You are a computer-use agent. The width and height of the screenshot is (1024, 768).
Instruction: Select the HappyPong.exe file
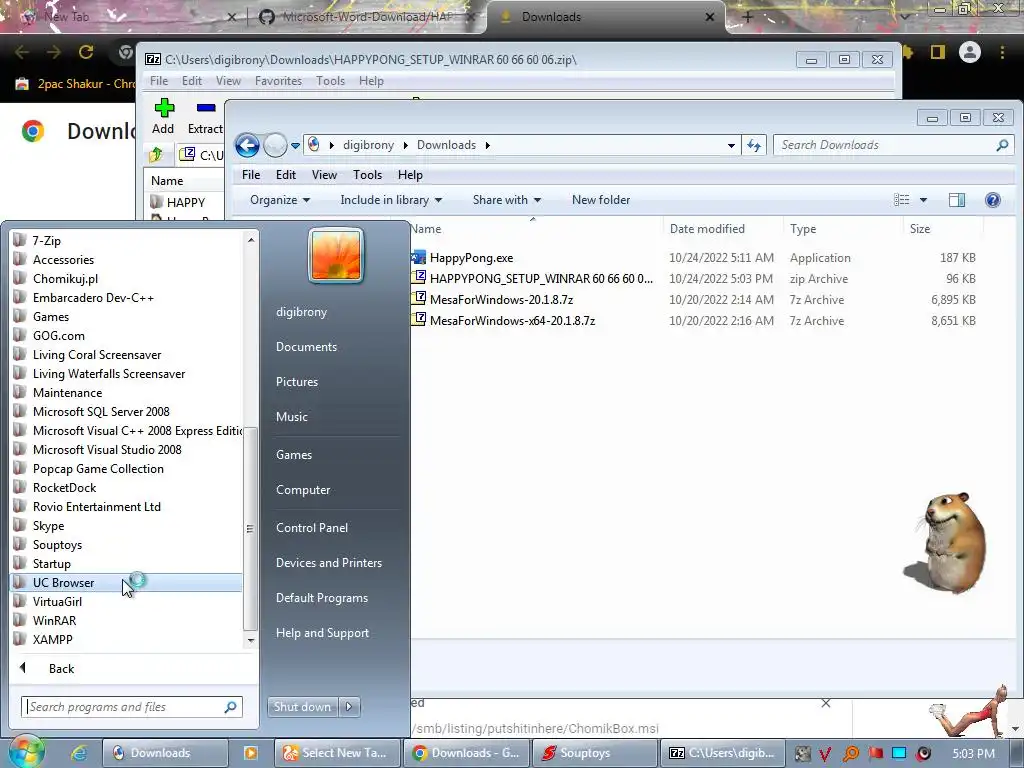point(471,258)
